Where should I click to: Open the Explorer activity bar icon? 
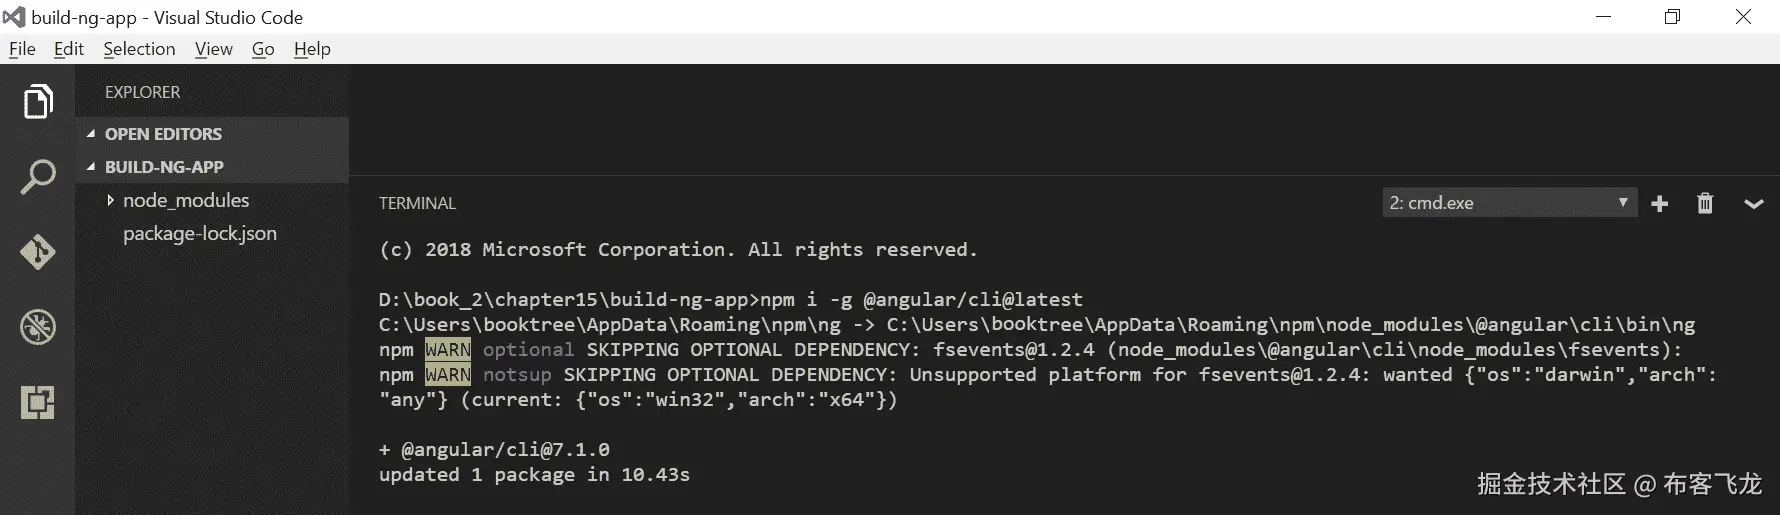pos(37,101)
